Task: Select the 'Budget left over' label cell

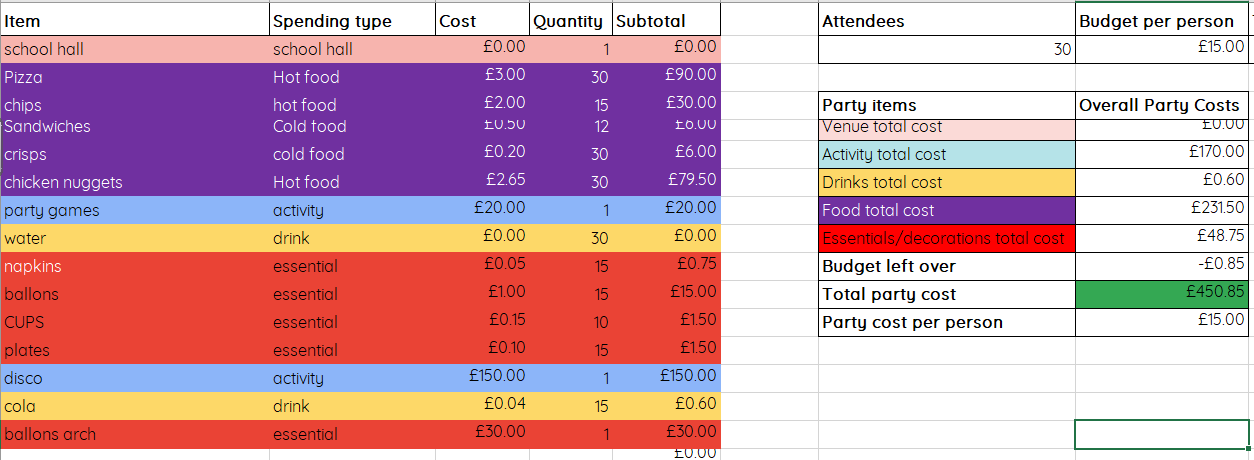Action: pyautogui.click(x=946, y=266)
